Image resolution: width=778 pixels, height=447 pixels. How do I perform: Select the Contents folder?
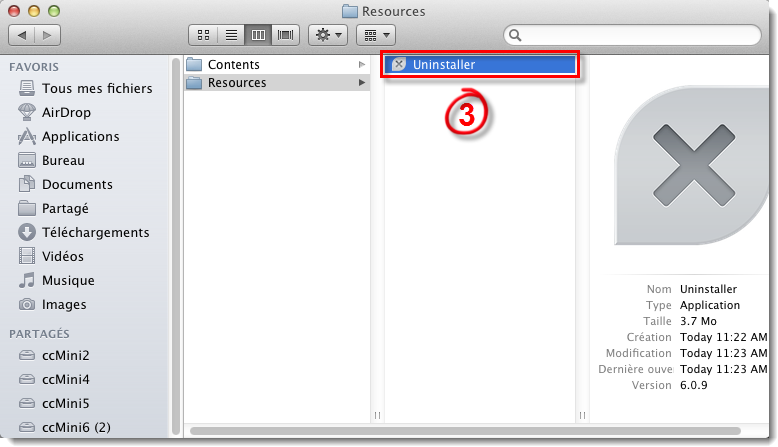tap(277, 64)
